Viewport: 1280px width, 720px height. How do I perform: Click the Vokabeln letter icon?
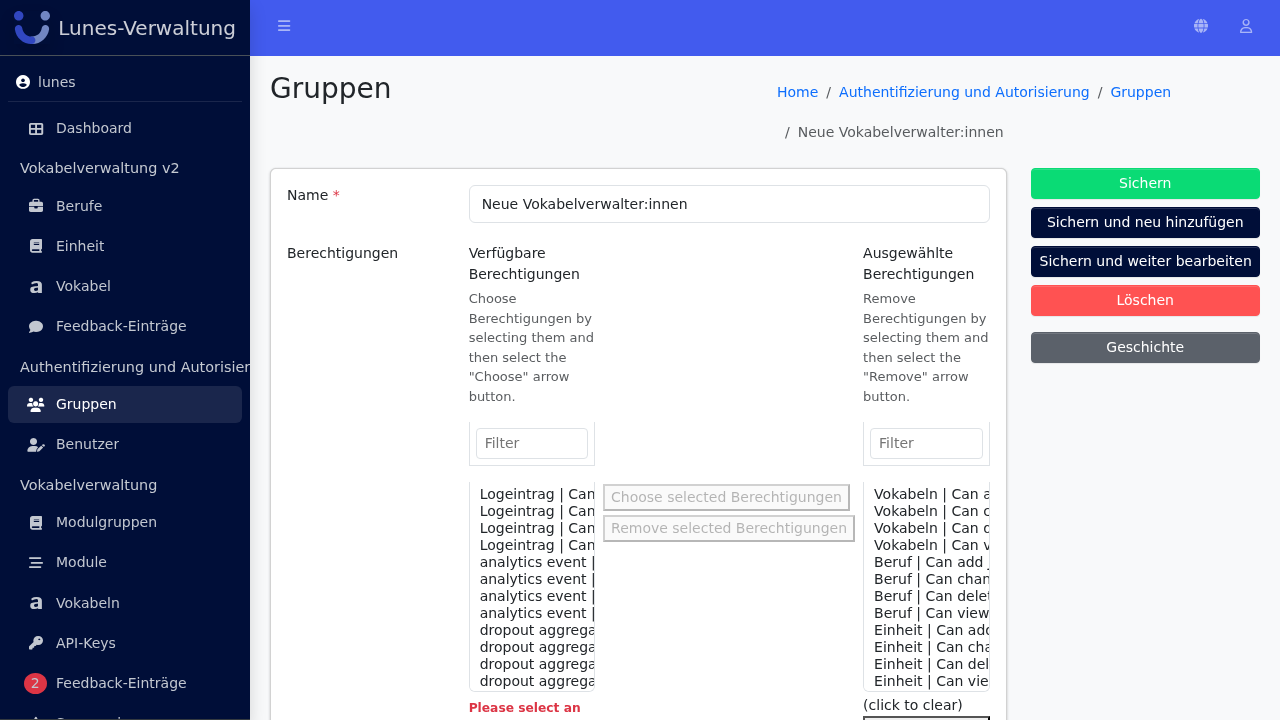pyautogui.click(x=36, y=603)
